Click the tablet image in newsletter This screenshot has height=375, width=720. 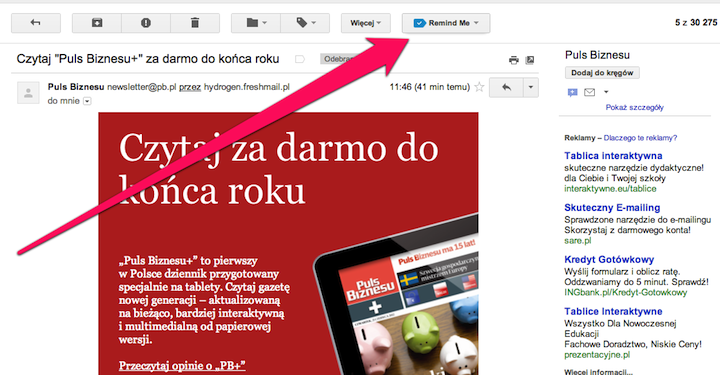tap(396, 294)
